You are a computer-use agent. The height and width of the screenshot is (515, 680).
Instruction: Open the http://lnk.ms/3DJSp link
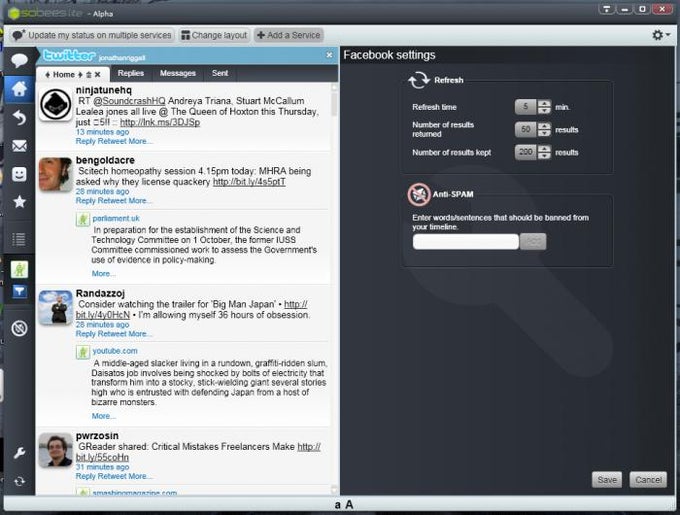click(160, 122)
